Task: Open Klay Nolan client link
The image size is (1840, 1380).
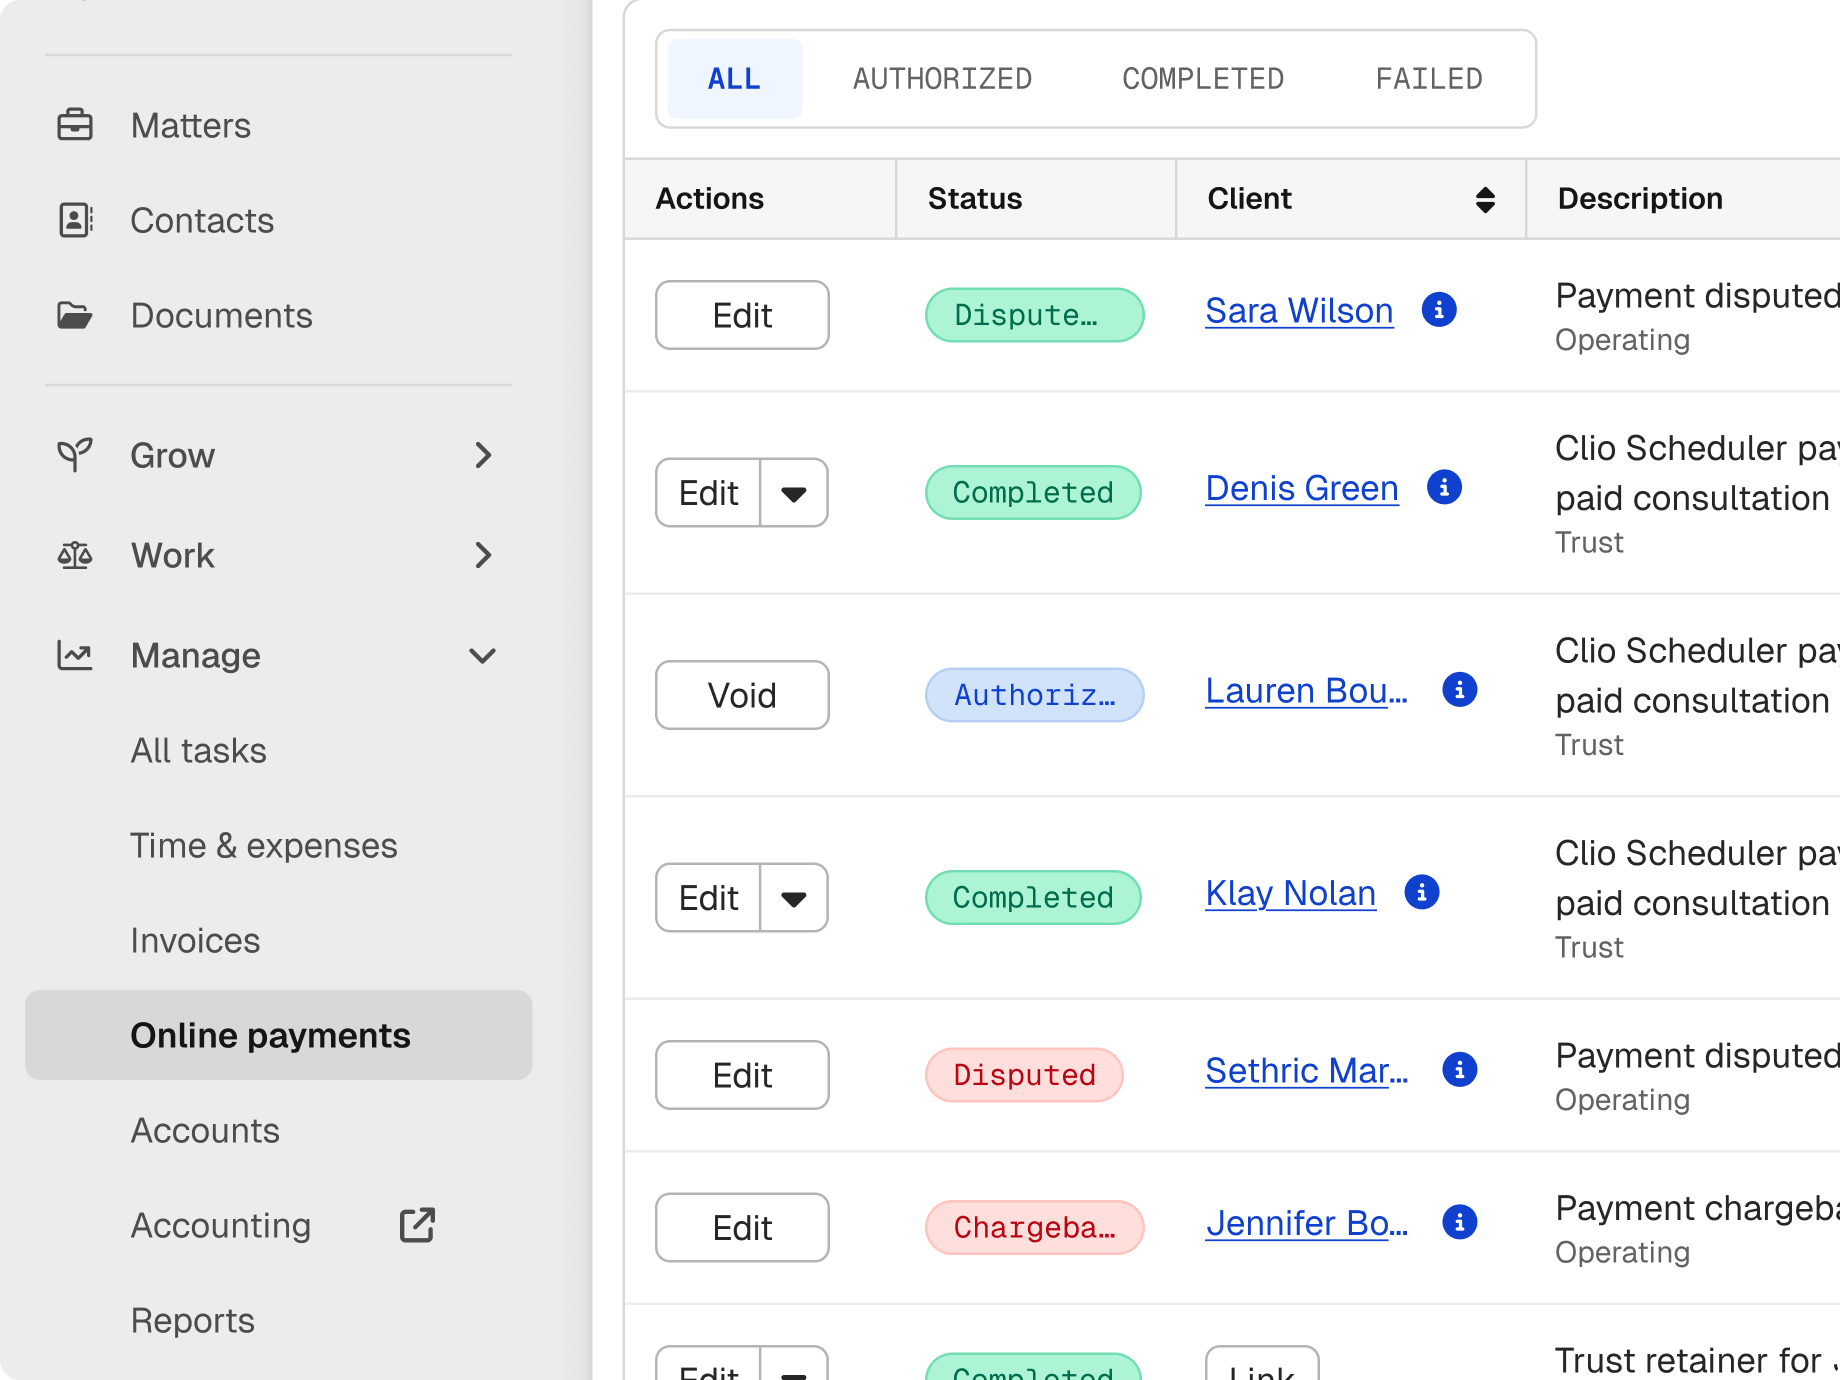Action: click(1290, 893)
